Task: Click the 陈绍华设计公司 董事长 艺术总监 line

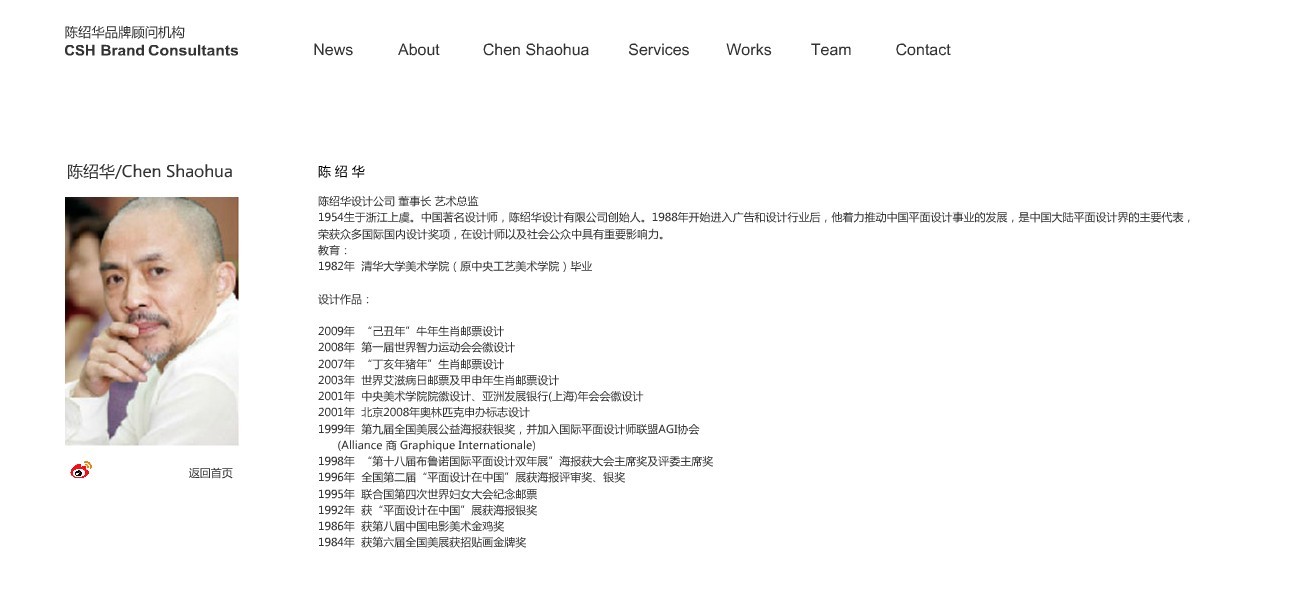Action: pyautogui.click(x=398, y=202)
